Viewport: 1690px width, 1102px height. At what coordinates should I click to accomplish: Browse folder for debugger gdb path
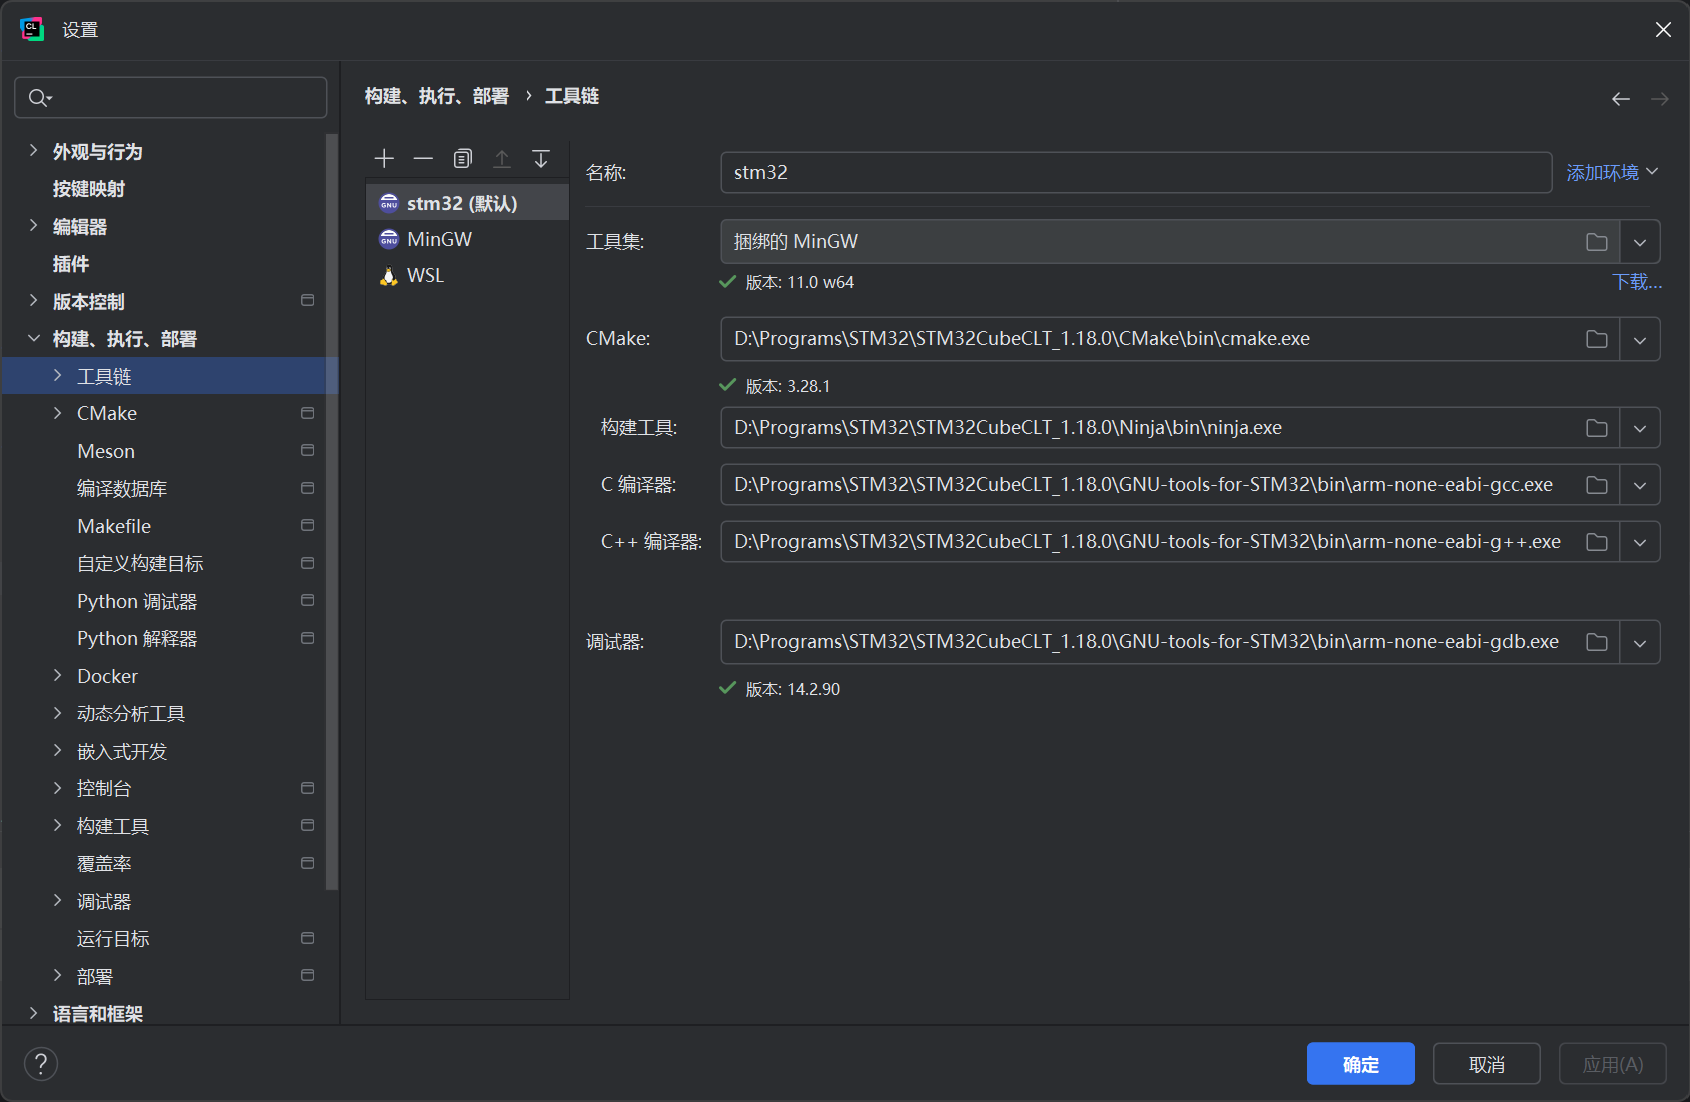point(1597,642)
